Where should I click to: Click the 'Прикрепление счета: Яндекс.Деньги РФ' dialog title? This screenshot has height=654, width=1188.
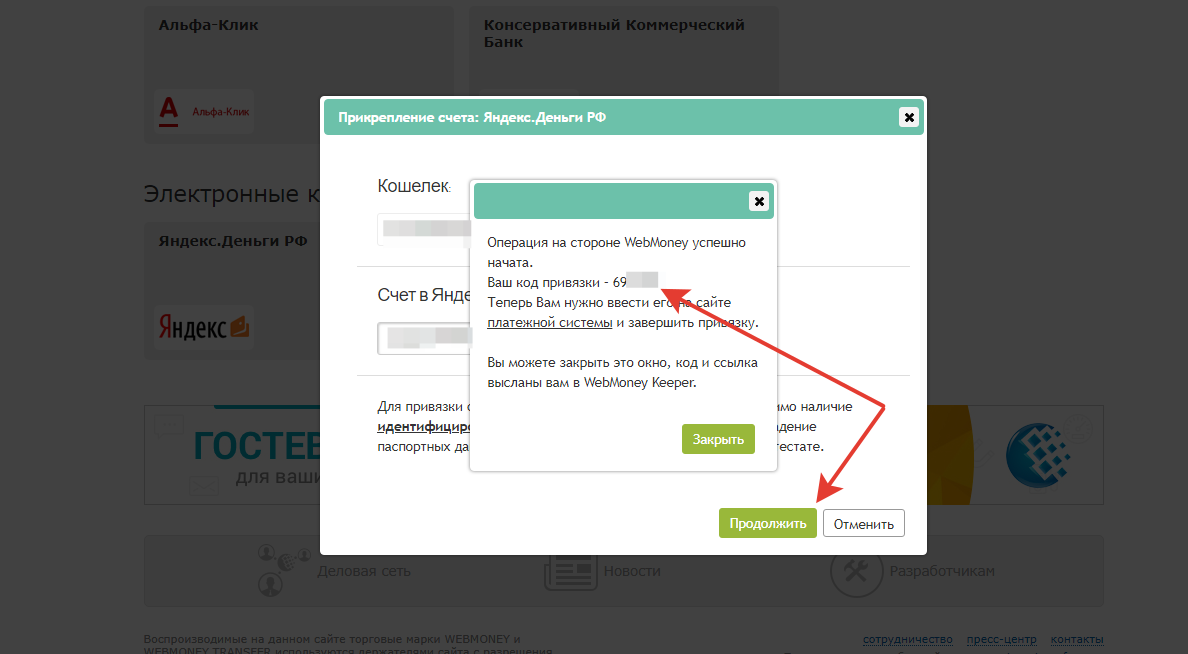click(x=472, y=117)
